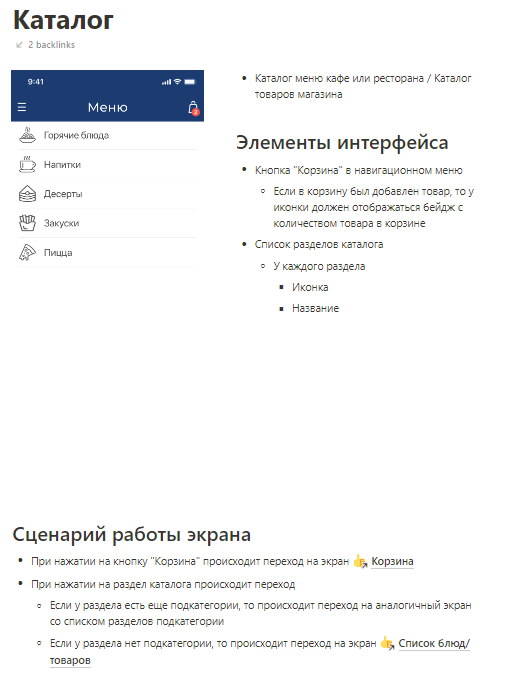Click the Сценарий работы экрана heading
This screenshot has height=685, width=507.
pyautogui.click(x=131, y=534)
